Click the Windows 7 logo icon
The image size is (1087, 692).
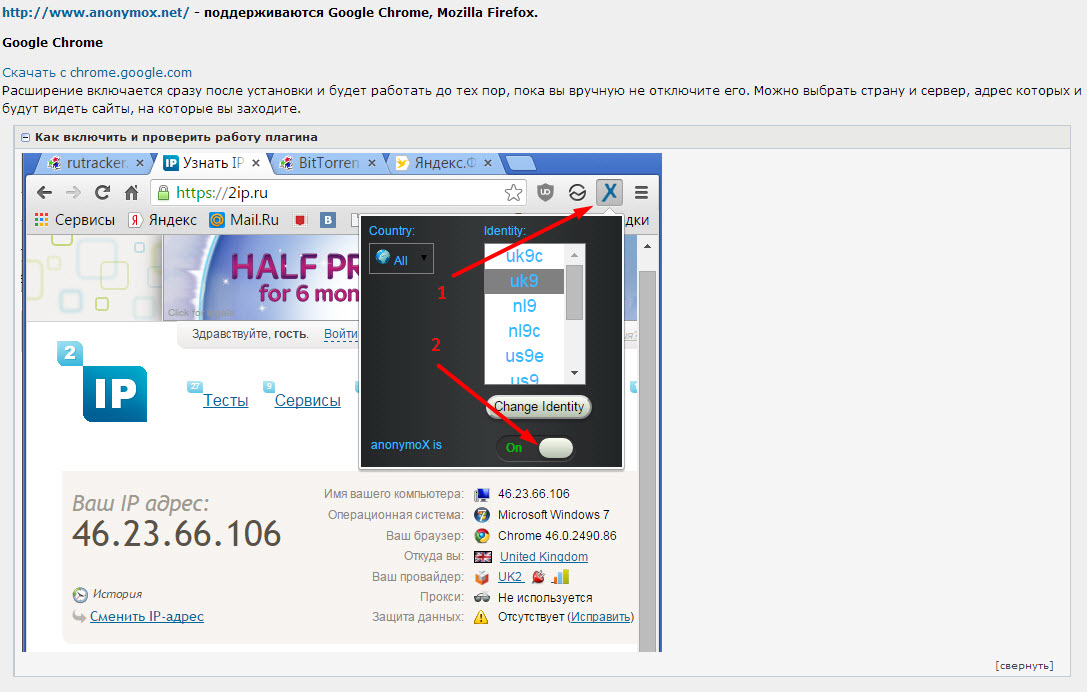(482, 515)
